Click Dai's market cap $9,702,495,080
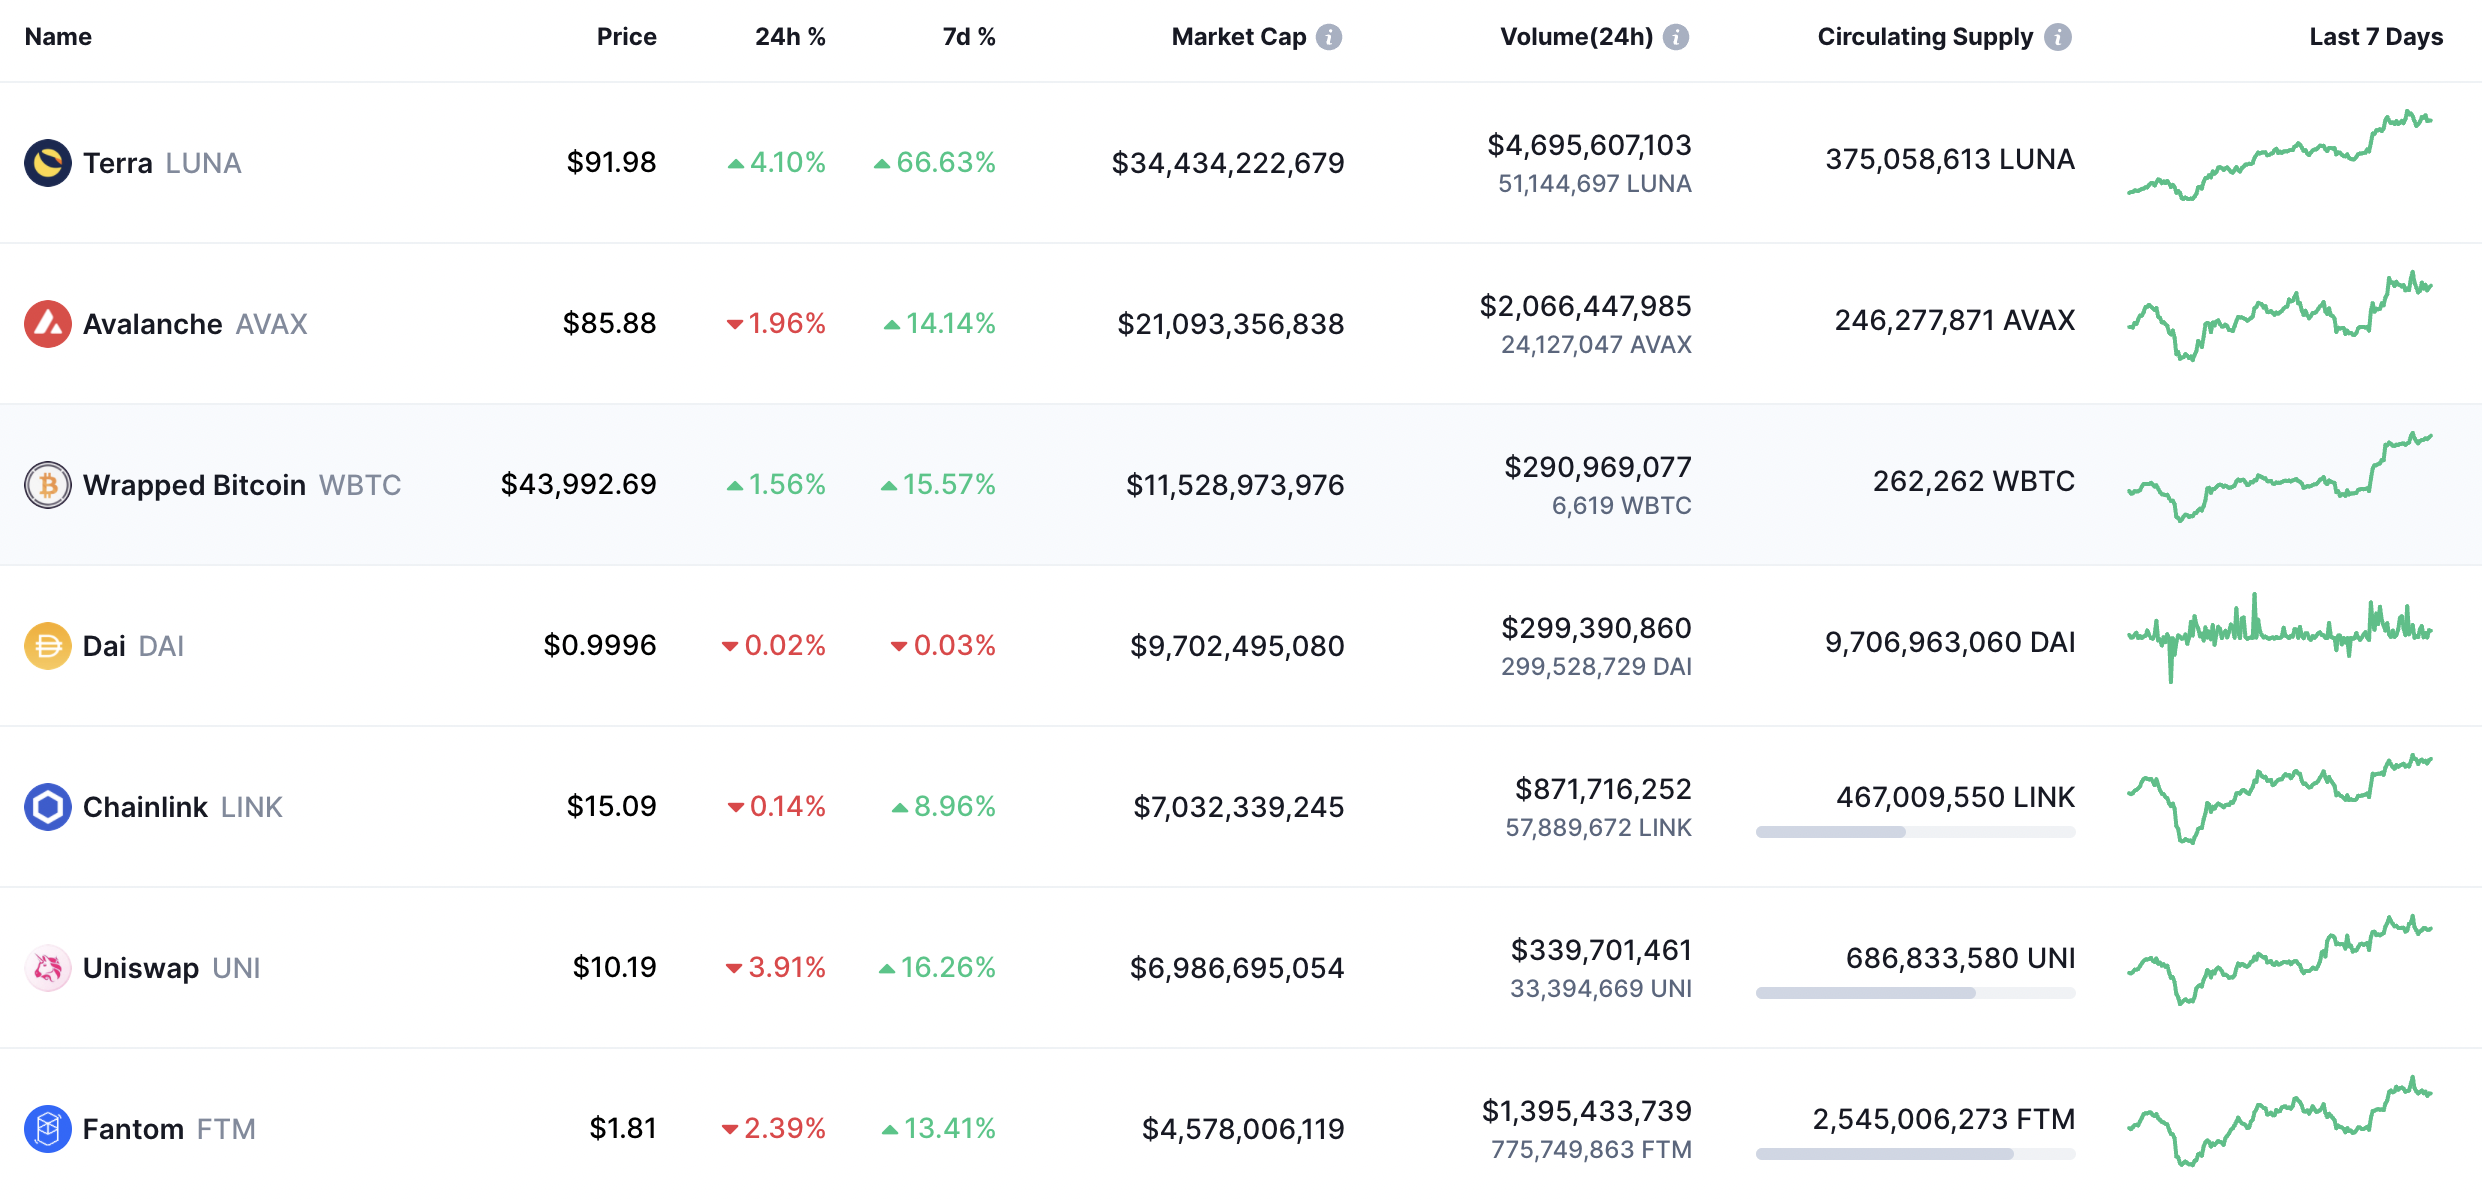The image size is (2482, 1200). click(1237, 646)
